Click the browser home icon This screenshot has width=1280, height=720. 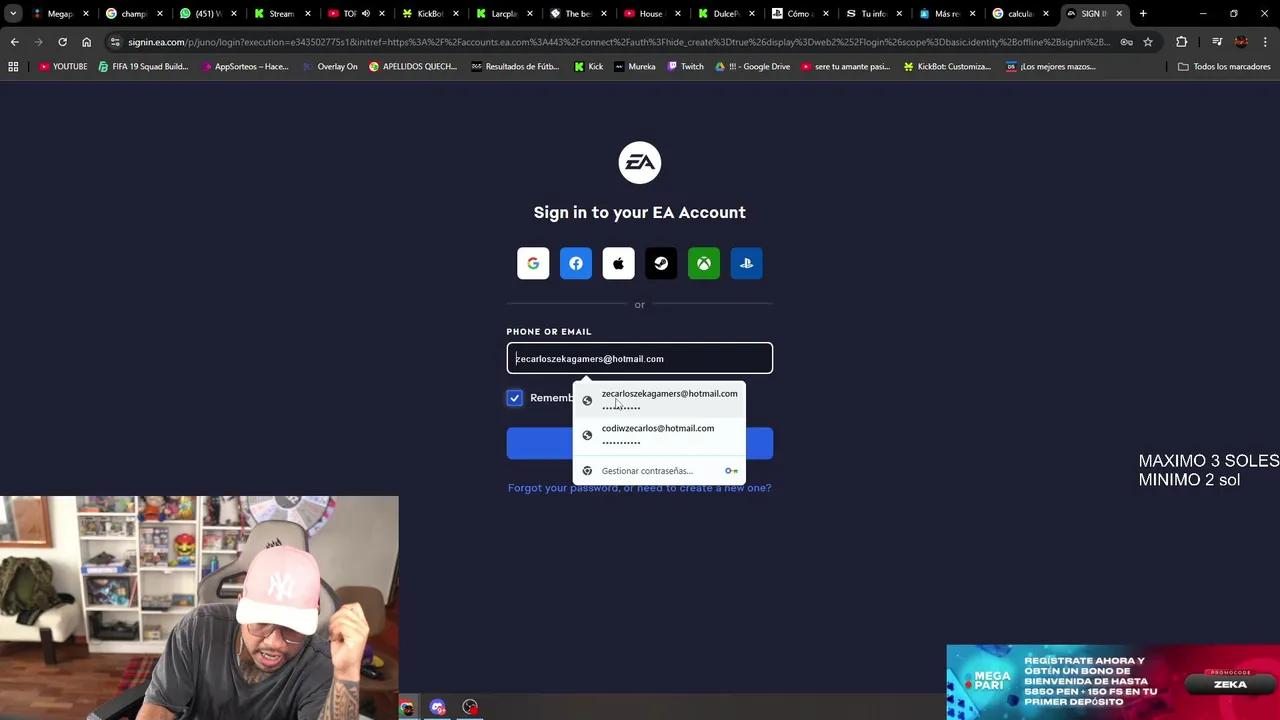(x=86, y=42)
